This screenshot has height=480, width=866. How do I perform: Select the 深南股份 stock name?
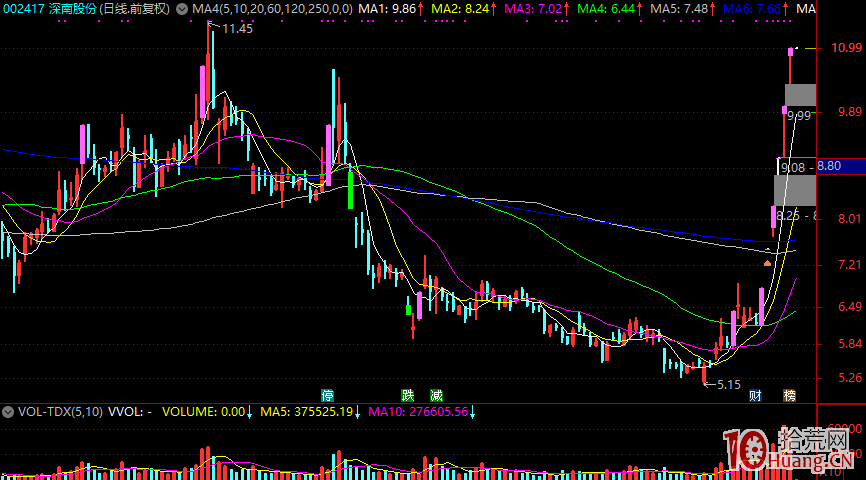coord(72,9)
